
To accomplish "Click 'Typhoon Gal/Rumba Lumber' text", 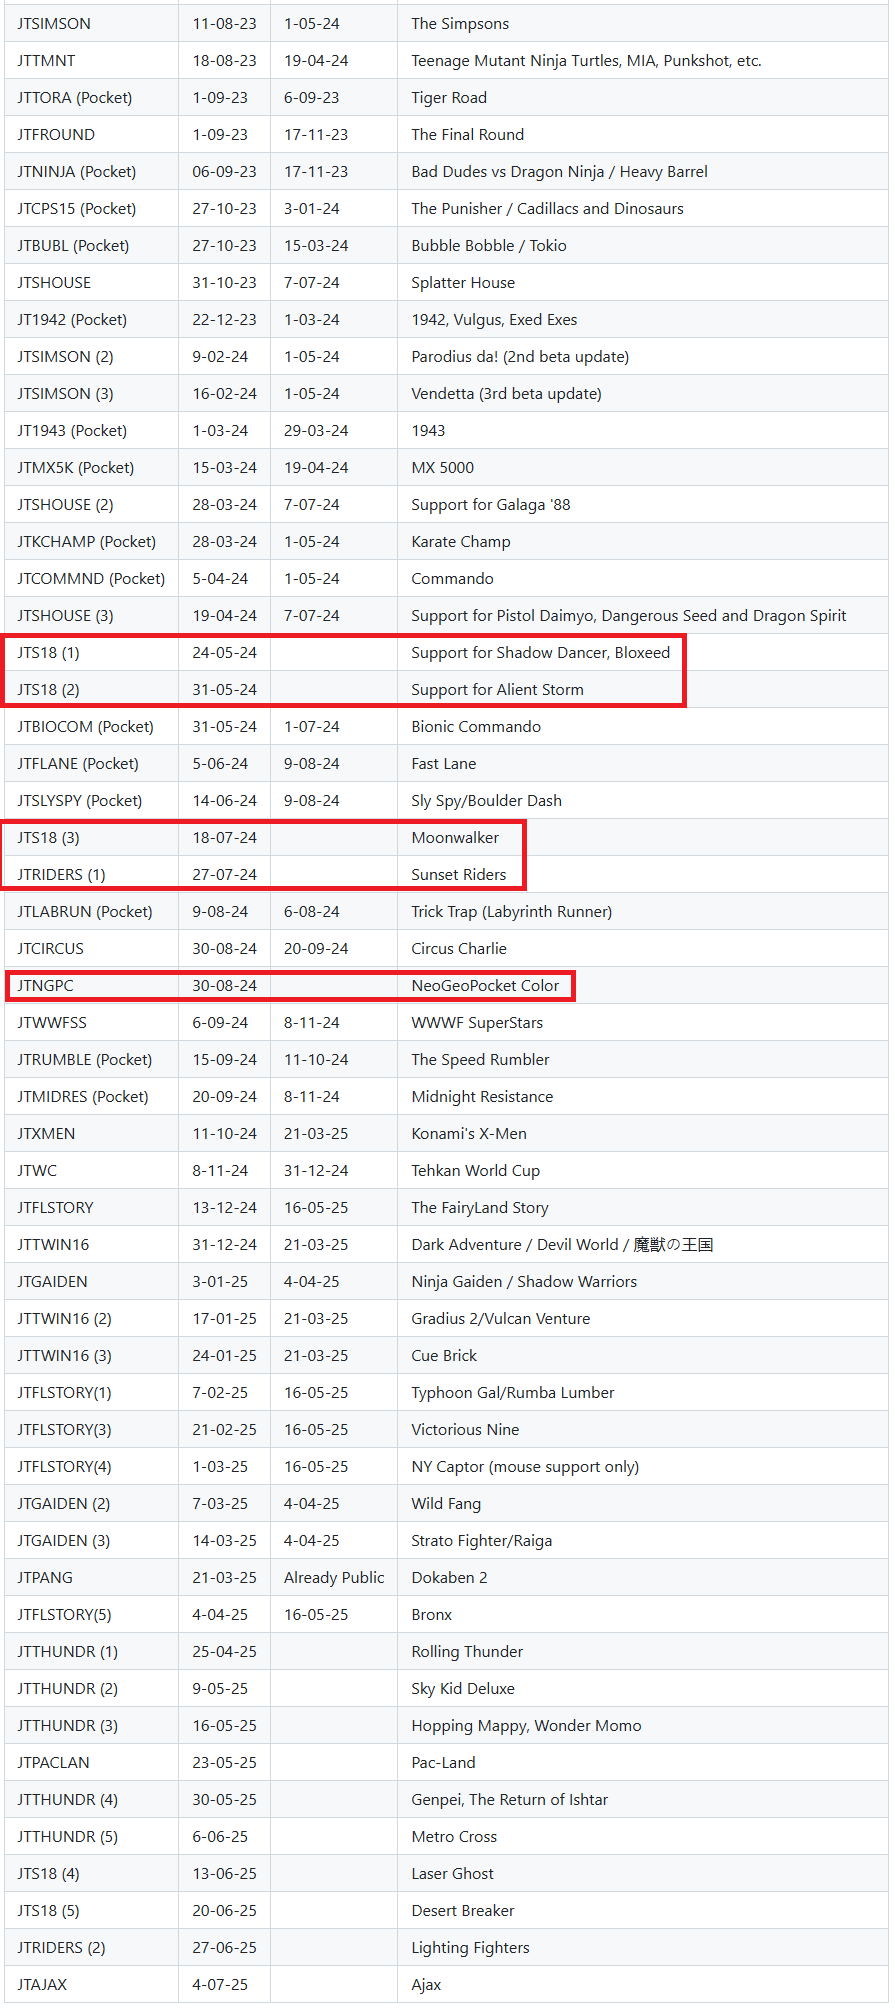I will click(513, 1393).
